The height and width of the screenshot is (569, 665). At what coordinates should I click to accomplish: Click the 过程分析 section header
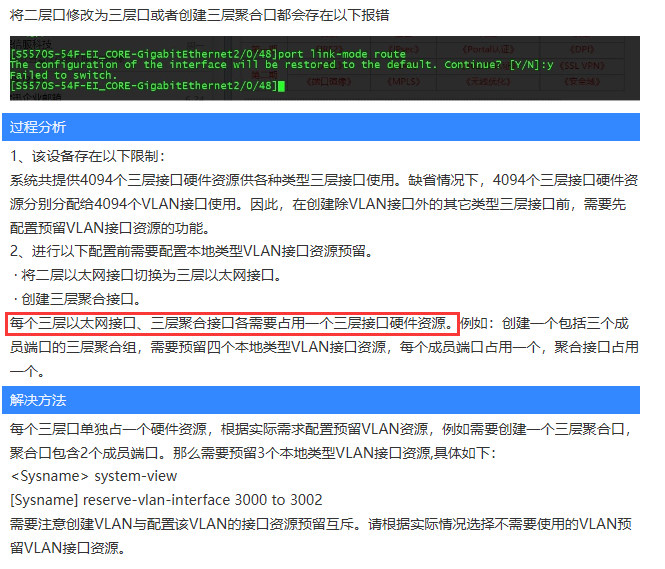321,127
